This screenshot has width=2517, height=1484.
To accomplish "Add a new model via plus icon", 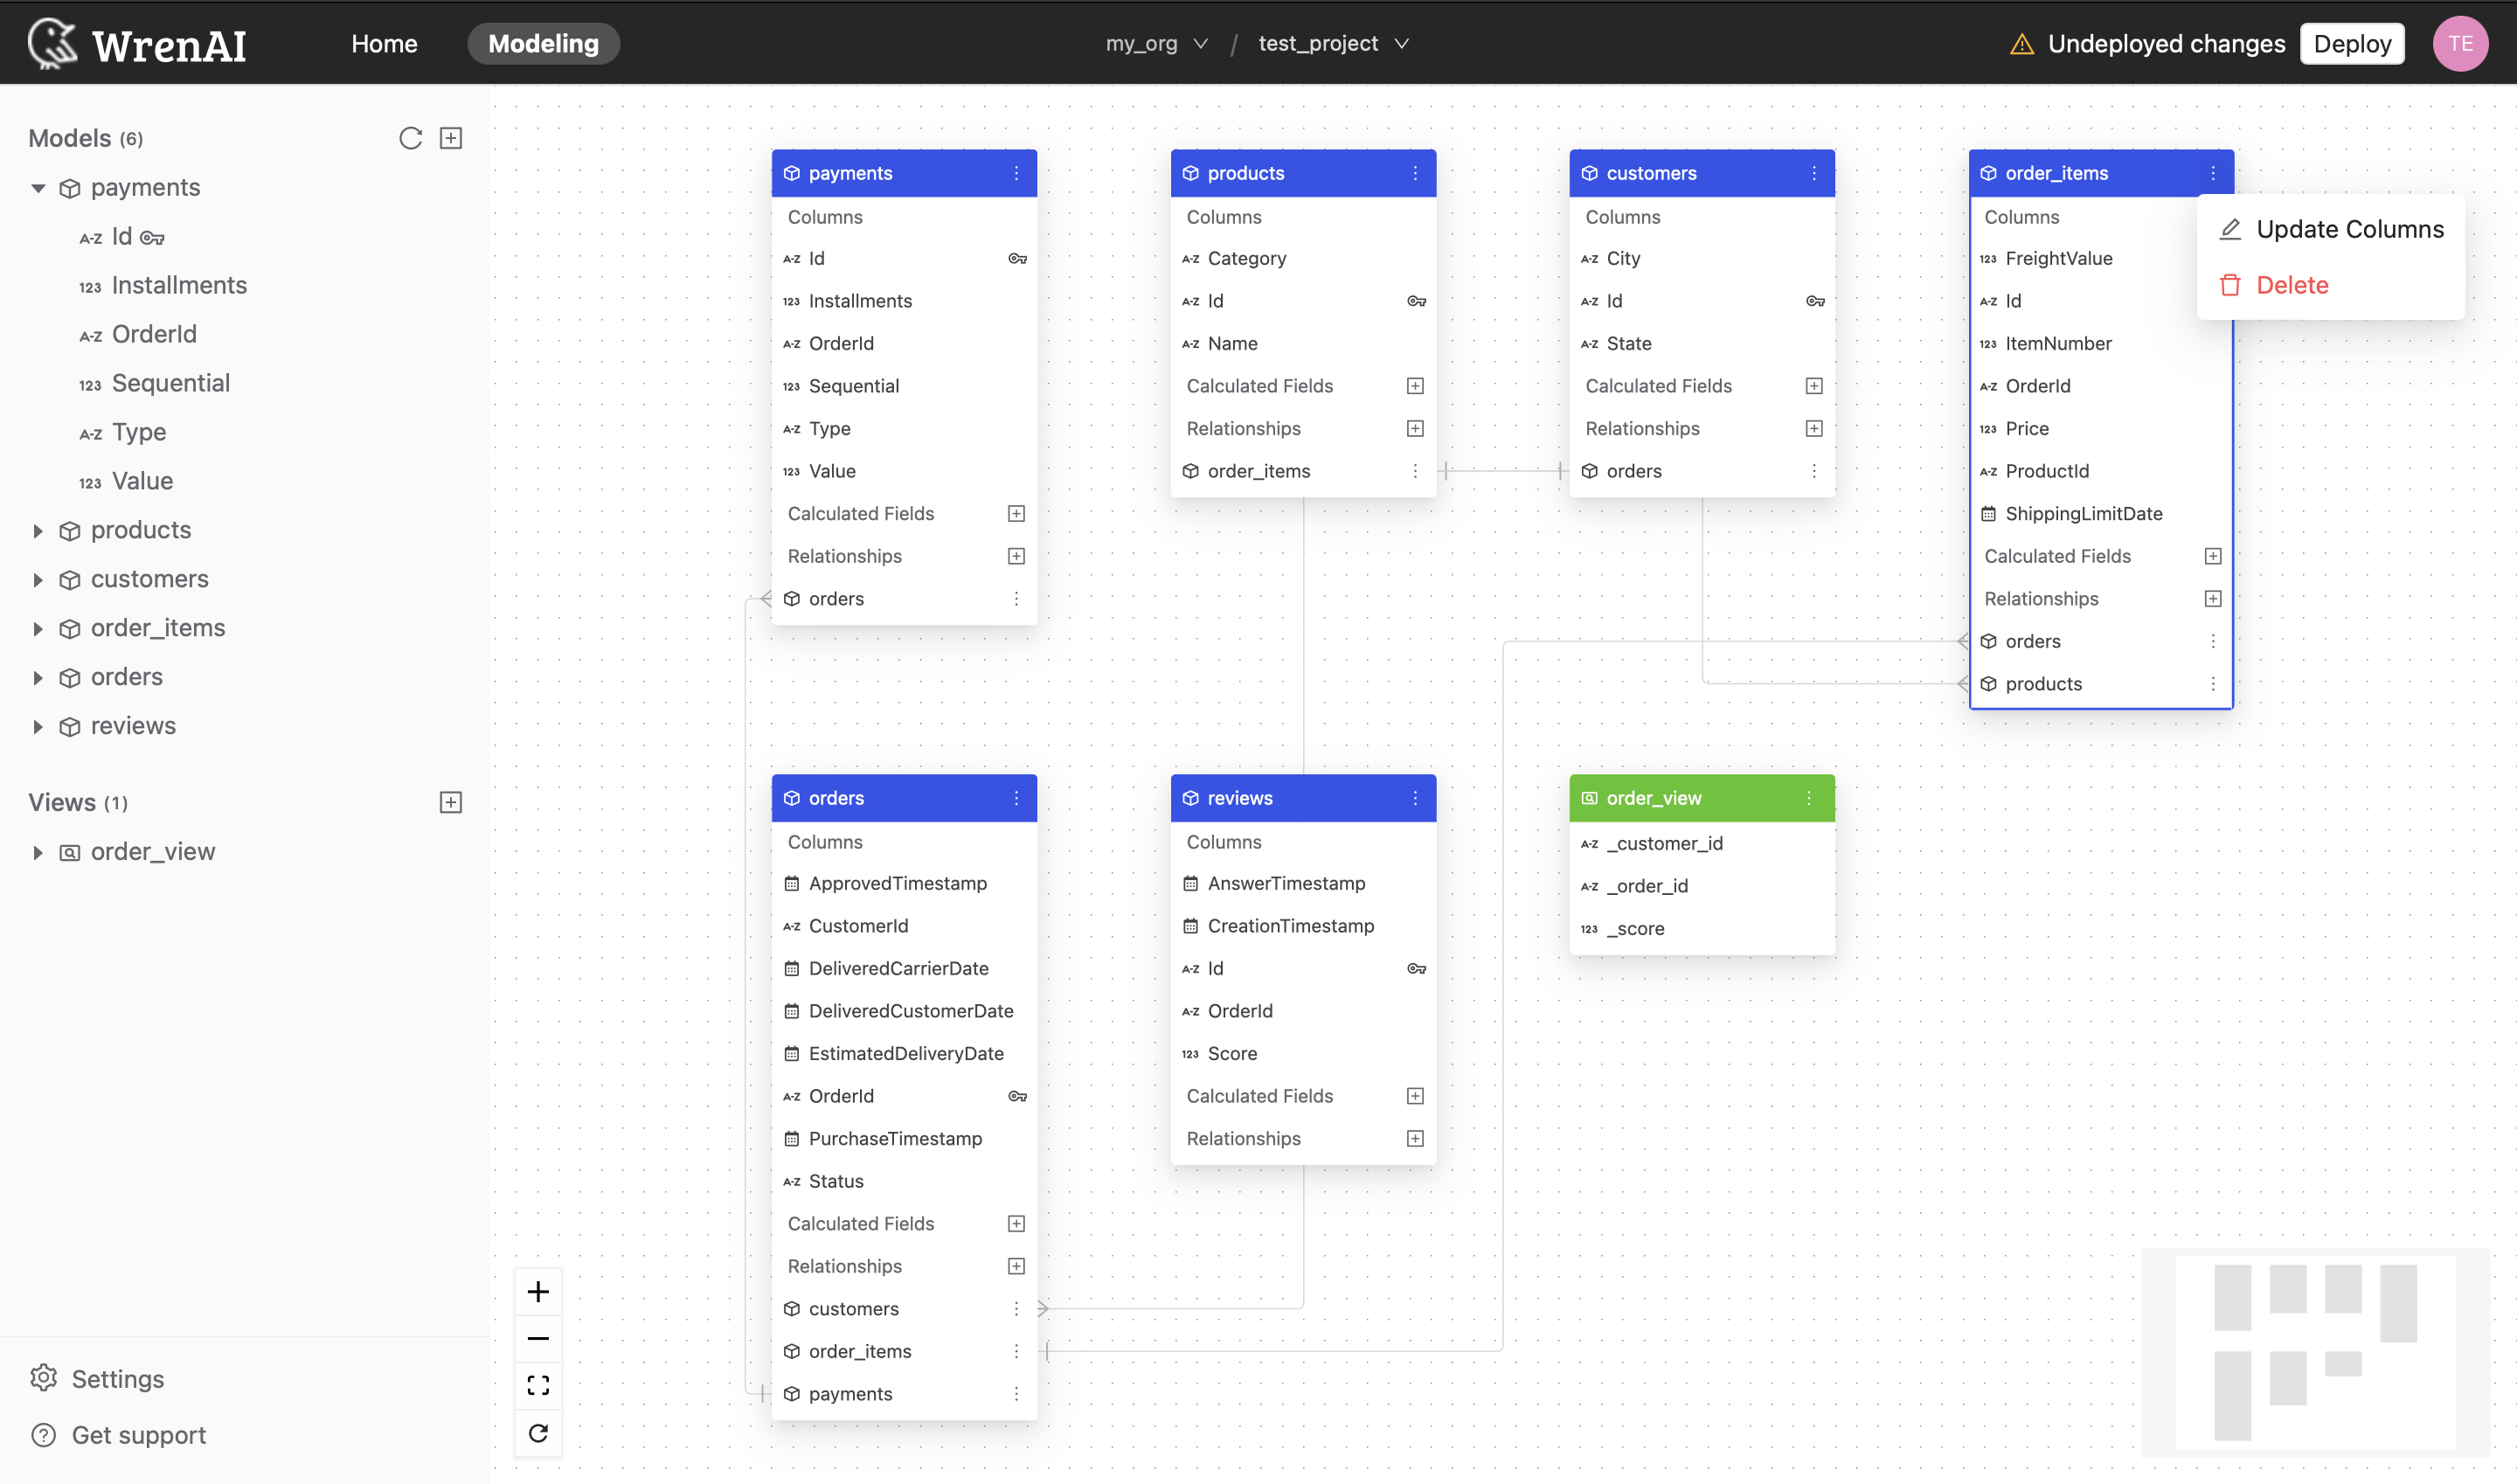I will [451, 138].
